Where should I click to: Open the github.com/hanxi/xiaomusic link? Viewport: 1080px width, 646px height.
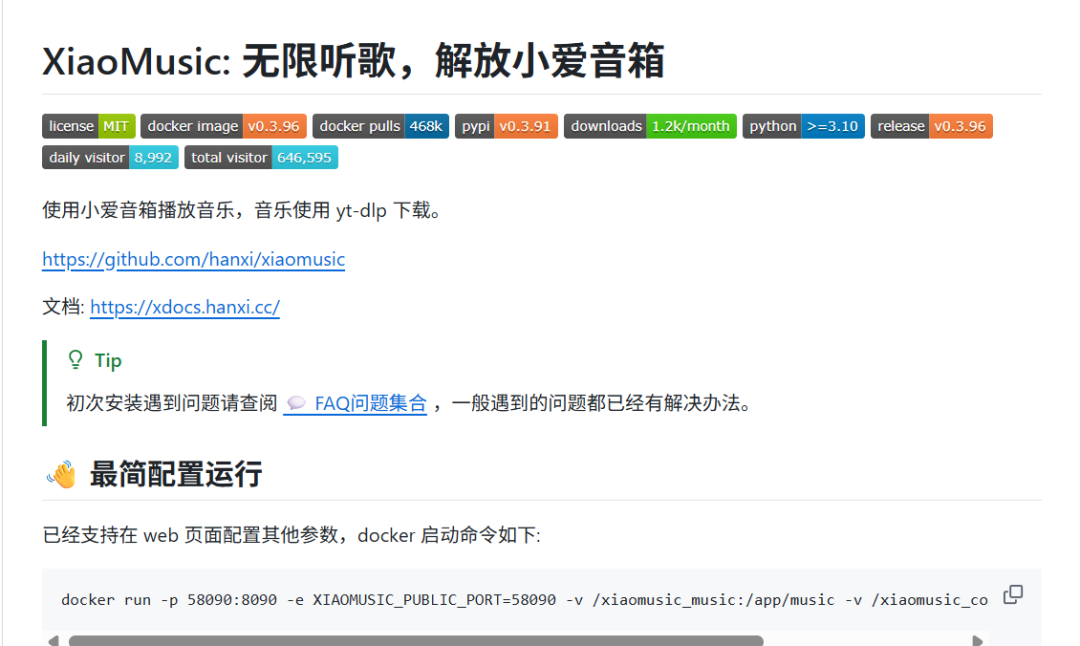194,260
